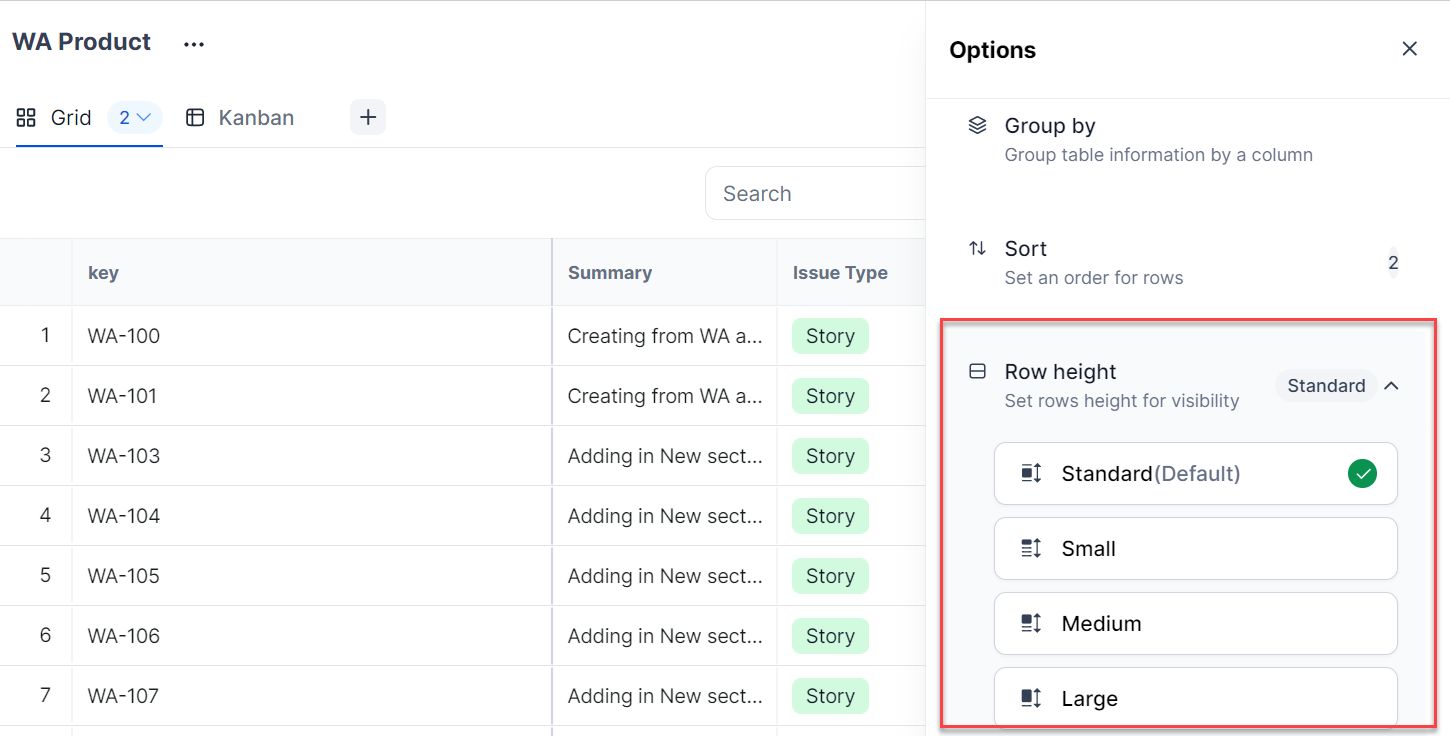Click the plus icon to add a view
This screenshot has width=1450, height=736.
coord(368,117)
